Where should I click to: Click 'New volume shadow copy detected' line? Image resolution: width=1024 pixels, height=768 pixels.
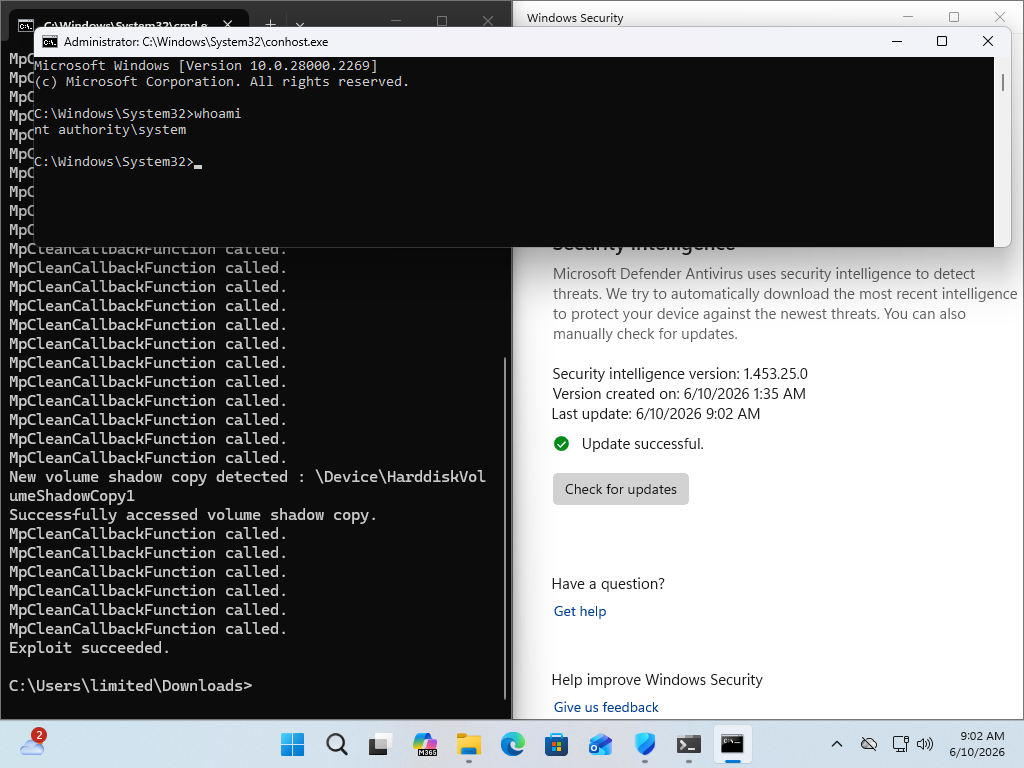248,486
